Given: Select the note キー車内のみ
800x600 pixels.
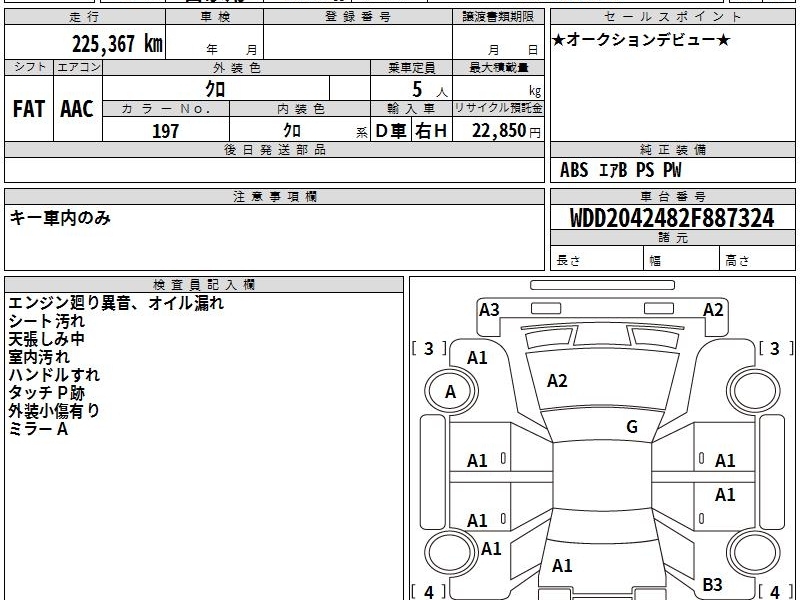Looking at the screenshot, I should coord(60,218).
